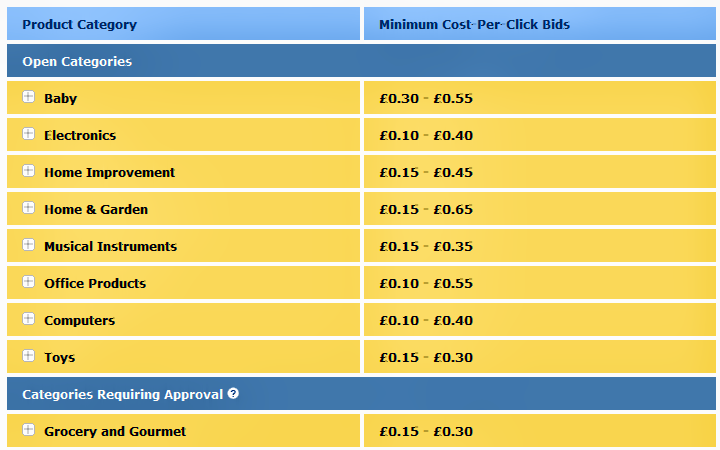Screen dimensions: 720x450
Task: Expand the Computers category
Action: pyautogui.click(x=28, y=320)
